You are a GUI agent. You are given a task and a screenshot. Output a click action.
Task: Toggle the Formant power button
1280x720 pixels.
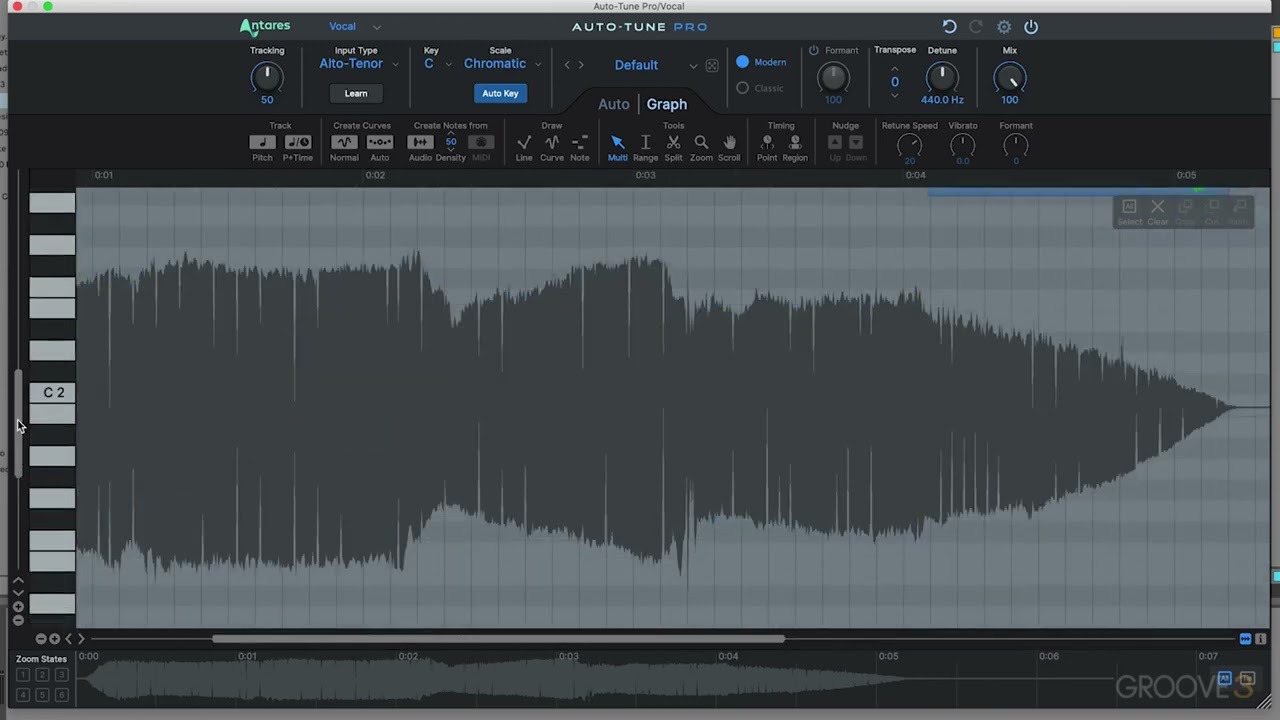[813, 50]
